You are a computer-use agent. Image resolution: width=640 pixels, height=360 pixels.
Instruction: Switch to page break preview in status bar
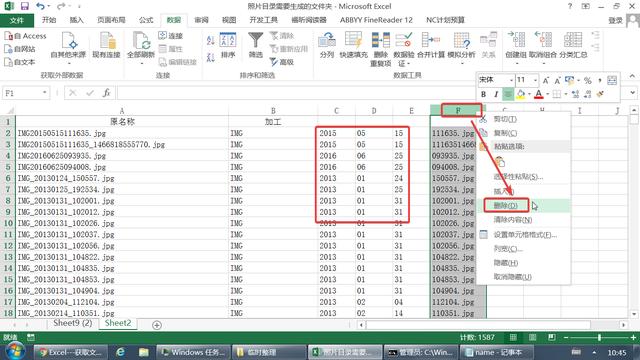551,337
